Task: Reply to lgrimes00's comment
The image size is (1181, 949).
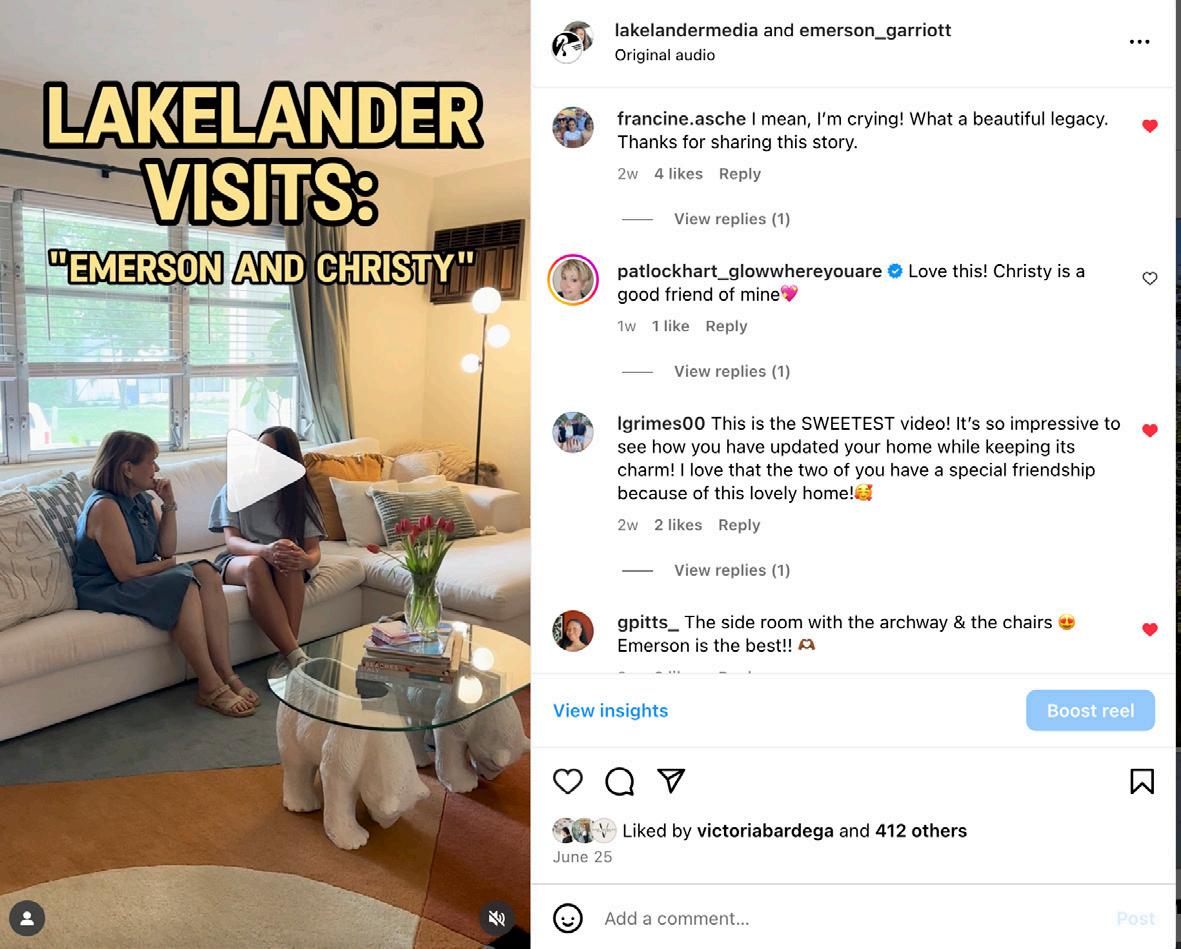Action: pyautogui.click(x=739, y=525)
